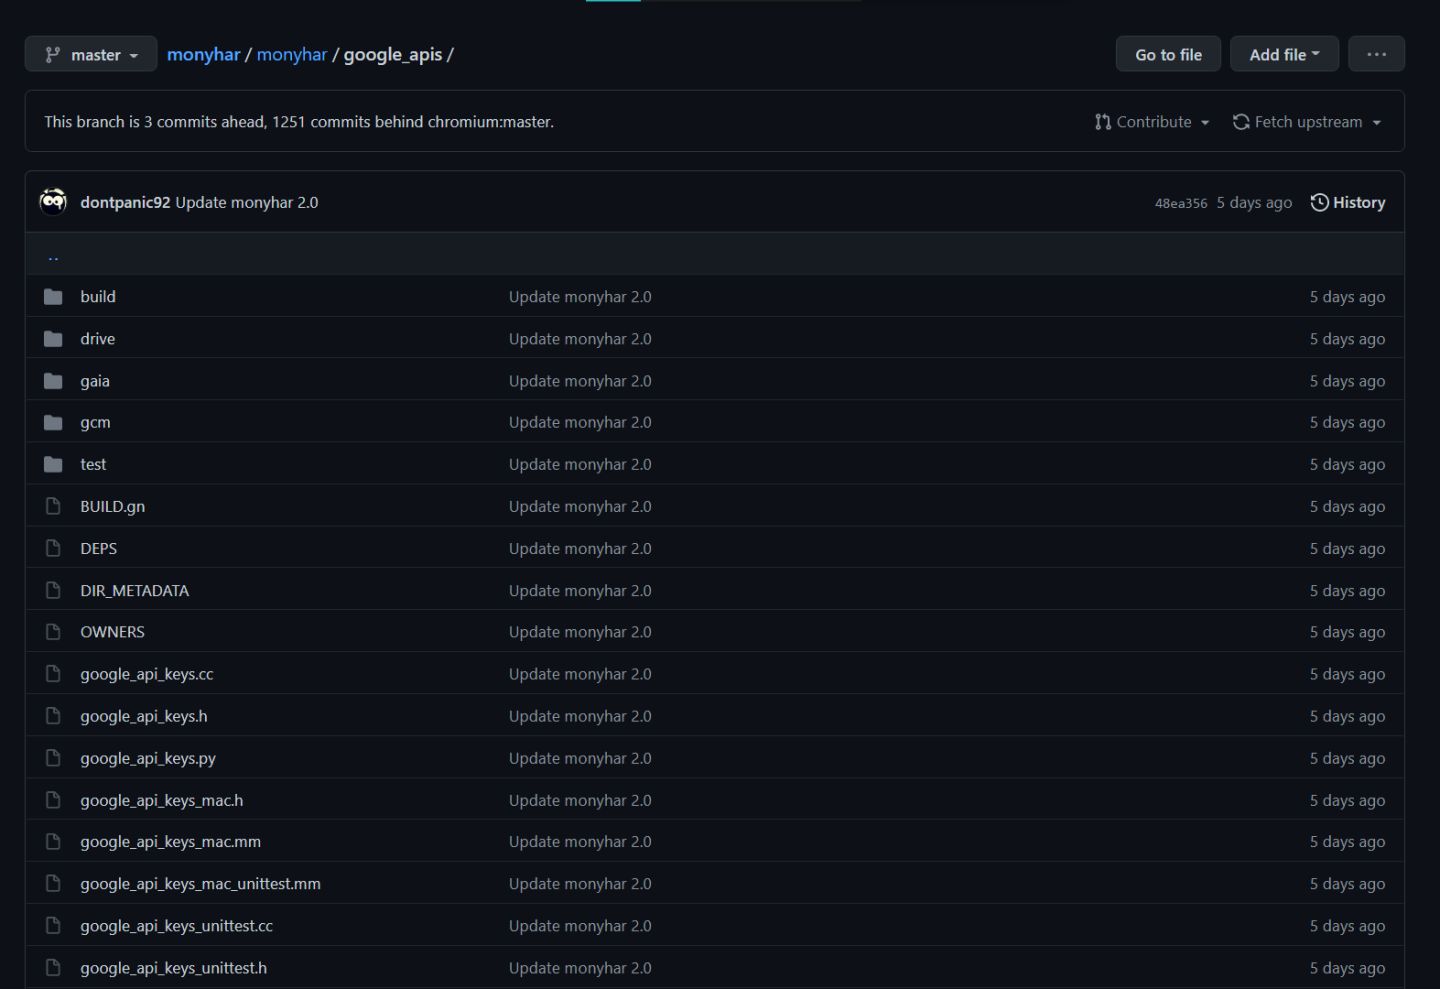Viewport: 1440px width, 989px height.
Task: Open commit message in the google_api_keys.py row
Action: (580, 758)
